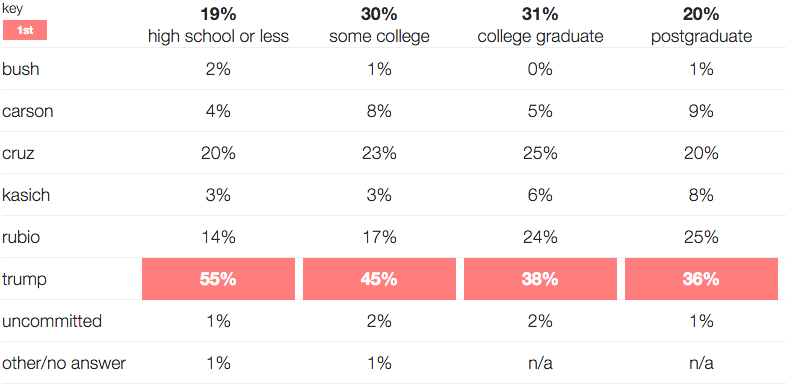
Task: Select the 'some college' column header
Action: (379, 37)
